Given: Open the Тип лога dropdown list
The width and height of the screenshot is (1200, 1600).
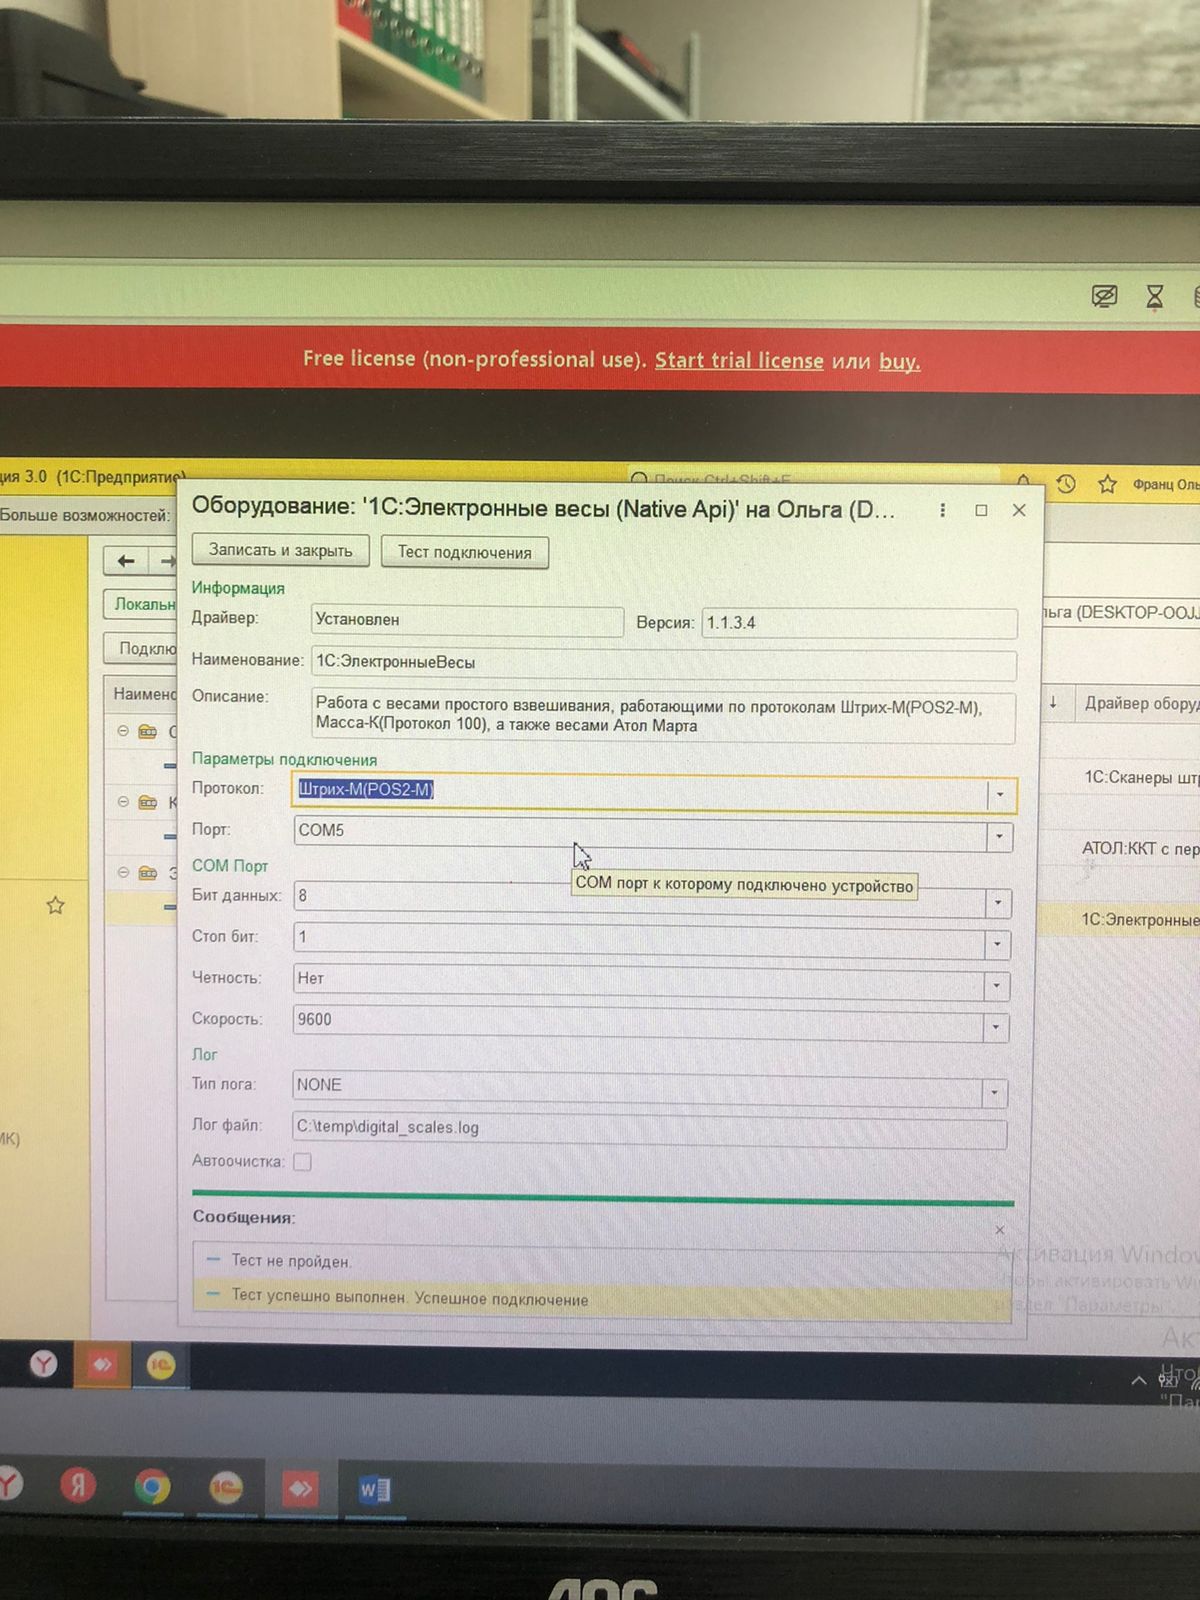Looking at the screenshot, I should (x=994, y=1092).
